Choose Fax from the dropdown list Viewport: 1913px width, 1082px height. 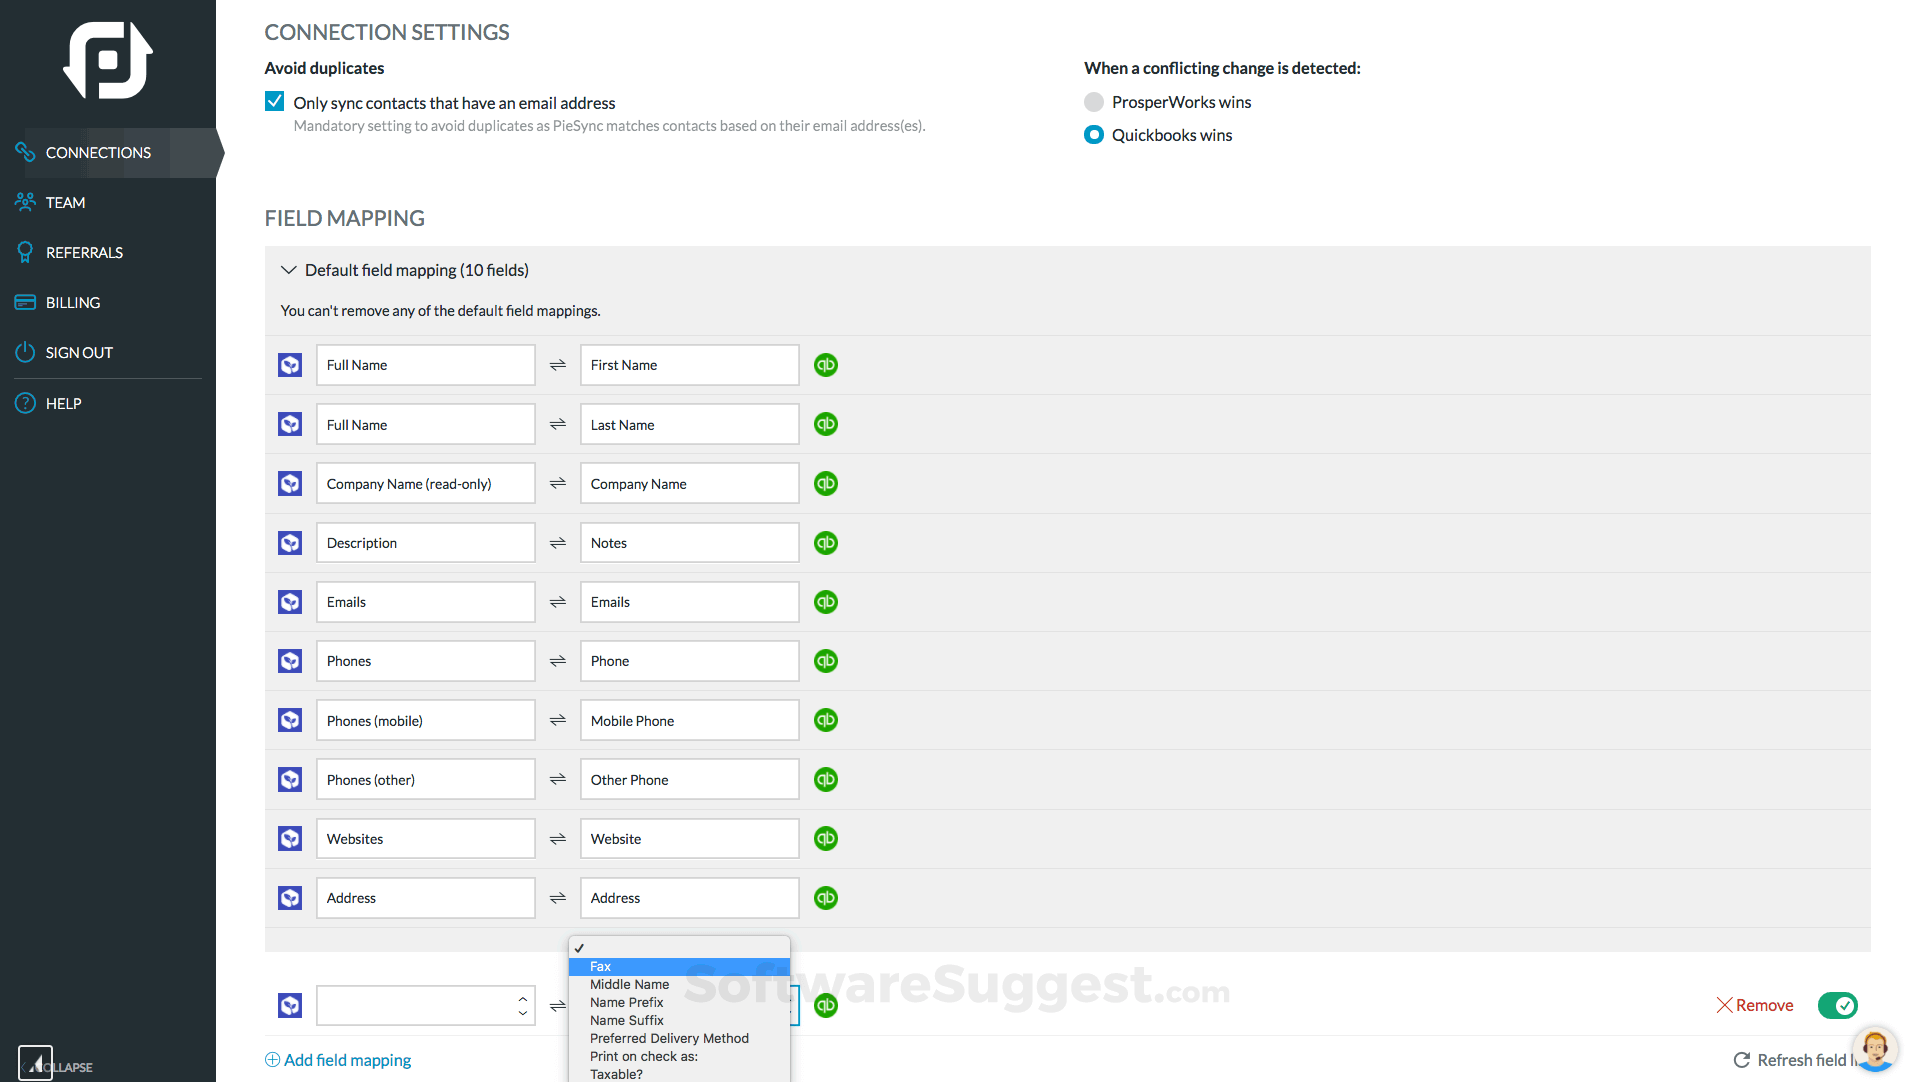coord(679,966)
